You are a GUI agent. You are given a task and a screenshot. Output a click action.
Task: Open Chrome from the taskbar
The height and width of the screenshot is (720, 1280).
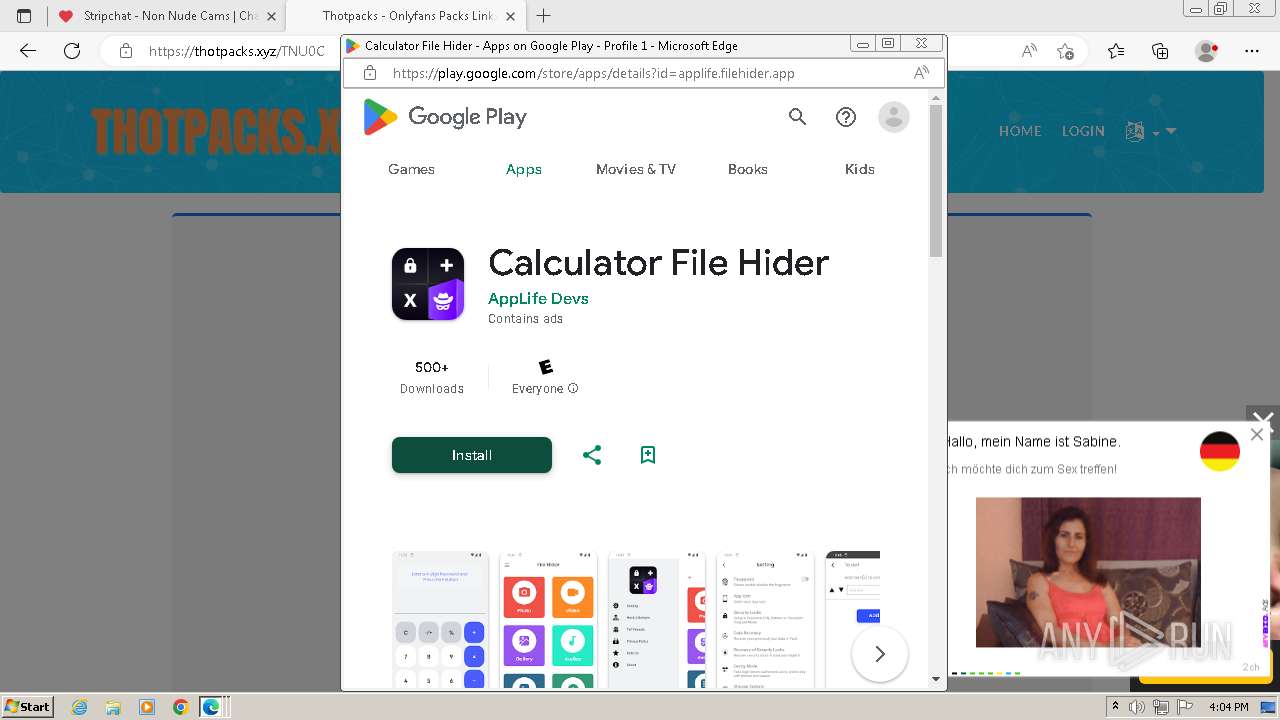click(x=180, y=707)
